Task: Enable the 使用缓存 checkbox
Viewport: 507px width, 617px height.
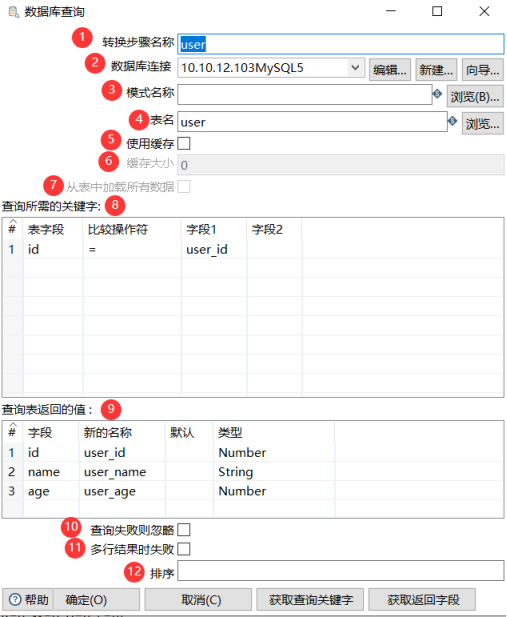Action: [184, 143]
